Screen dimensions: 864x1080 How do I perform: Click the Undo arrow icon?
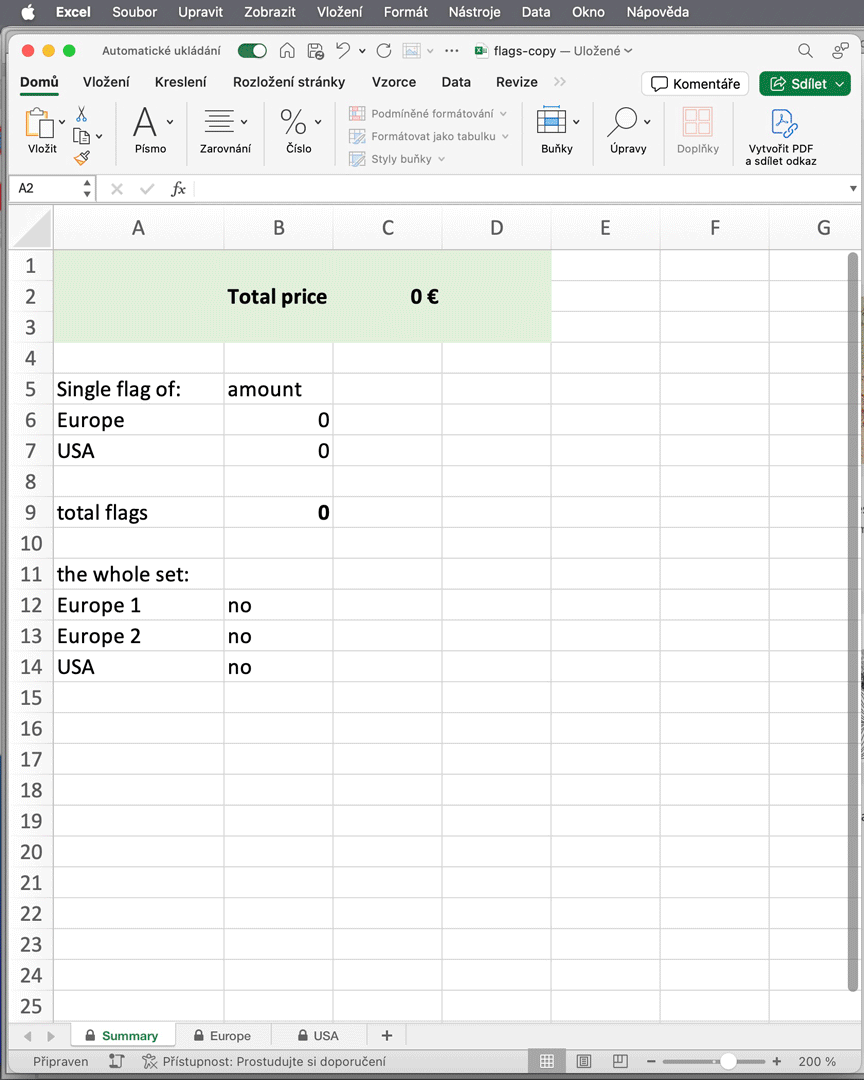pyautogui.click(x=343, y=51)
